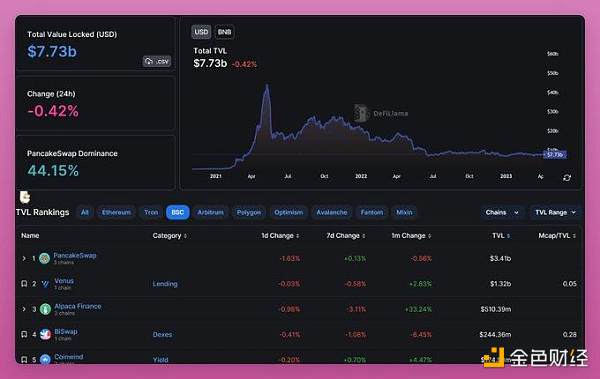Select the Ethereum chain tab
Image resolution: width=600 pixels, height=379 pixels.
[116, 212]
